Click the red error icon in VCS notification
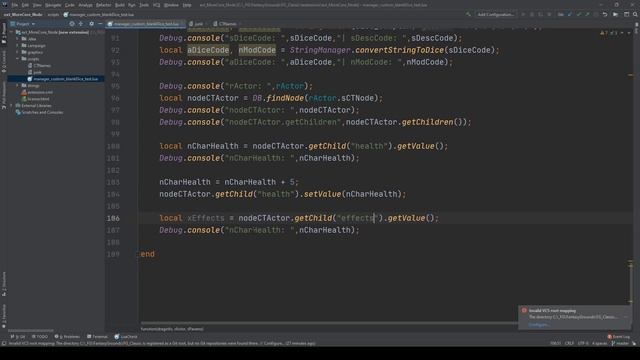The image size is (640, 360). [x=524, y=311]
